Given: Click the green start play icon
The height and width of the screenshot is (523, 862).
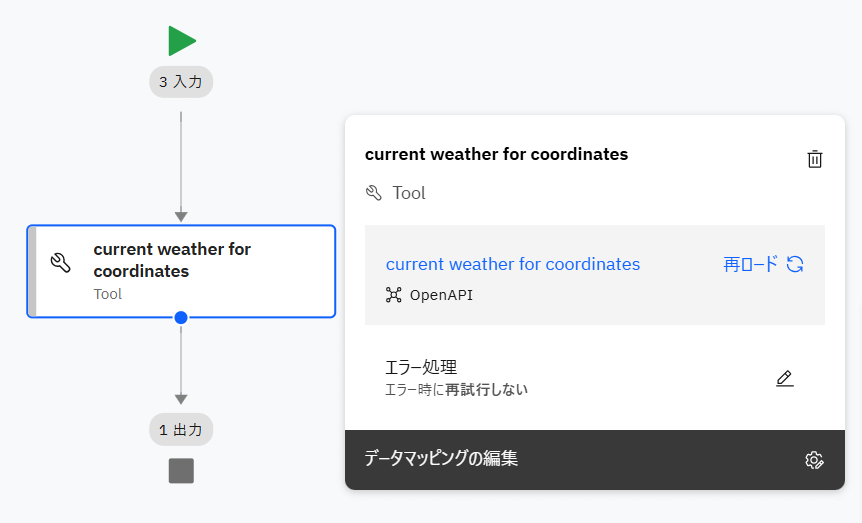Looking at the screenshot, I should 182,41.
